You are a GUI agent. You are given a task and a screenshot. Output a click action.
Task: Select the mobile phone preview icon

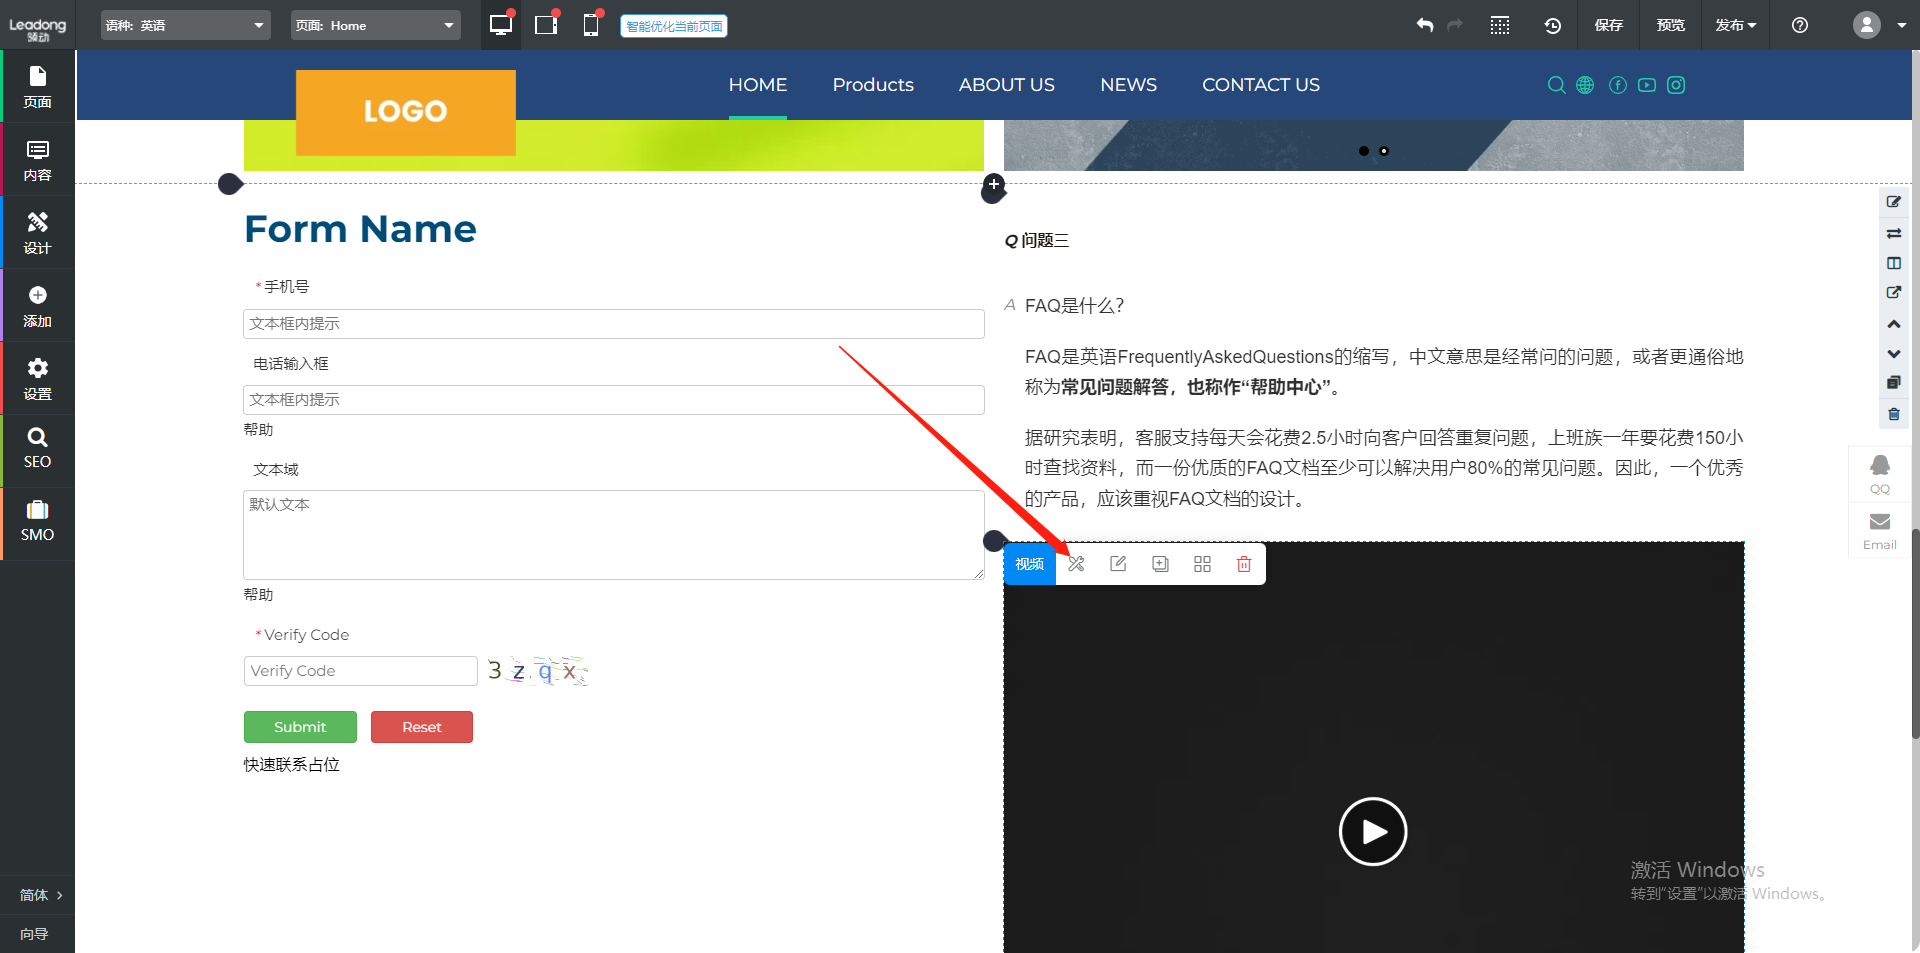coord(591,25)
